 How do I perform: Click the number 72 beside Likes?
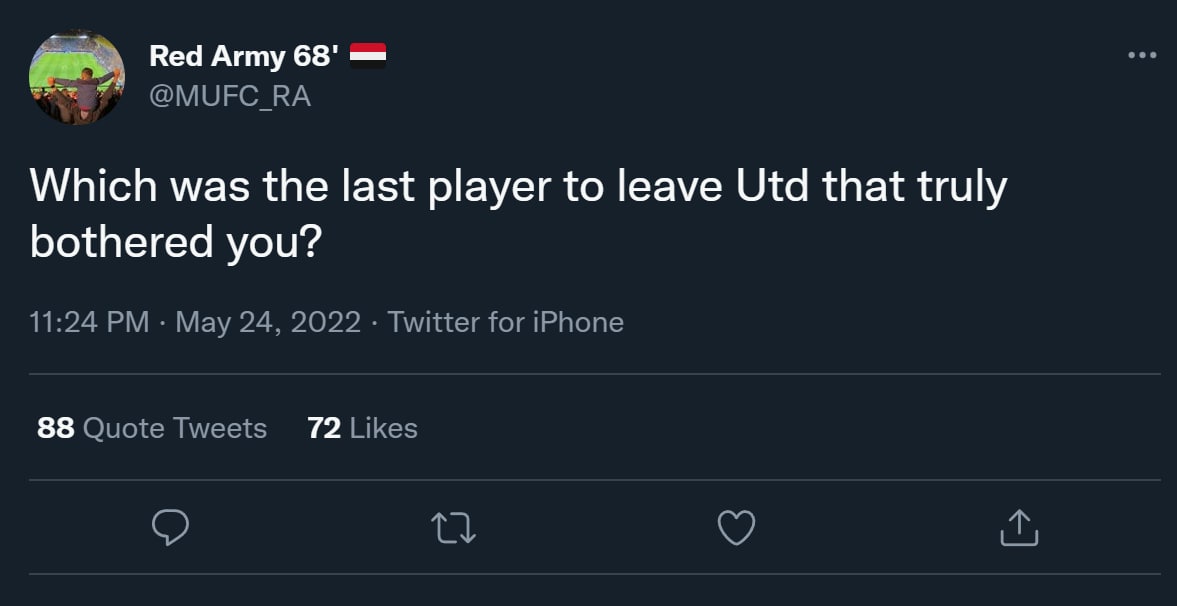325,428
